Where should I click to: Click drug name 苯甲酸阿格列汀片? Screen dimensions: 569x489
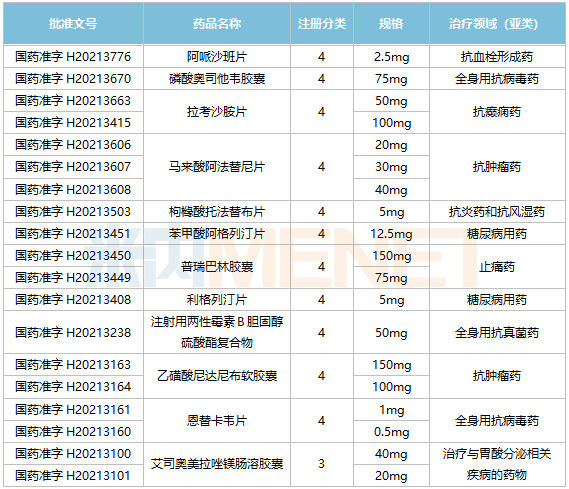click(217, 234)
